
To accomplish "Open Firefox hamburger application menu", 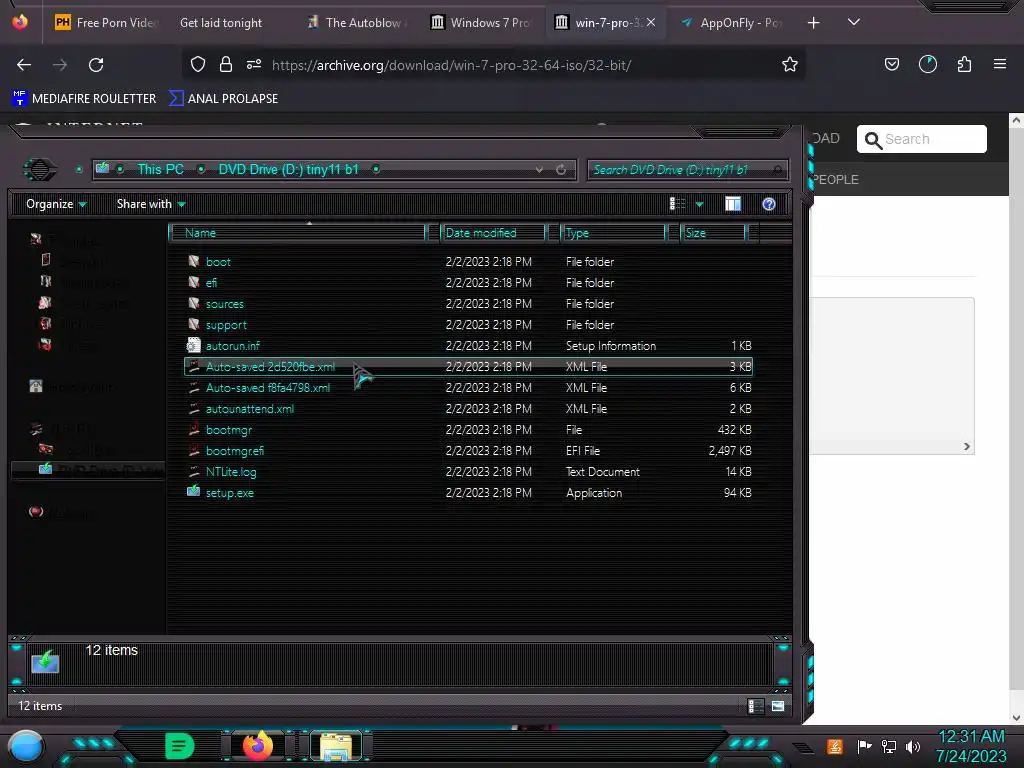I will (999, 64).
